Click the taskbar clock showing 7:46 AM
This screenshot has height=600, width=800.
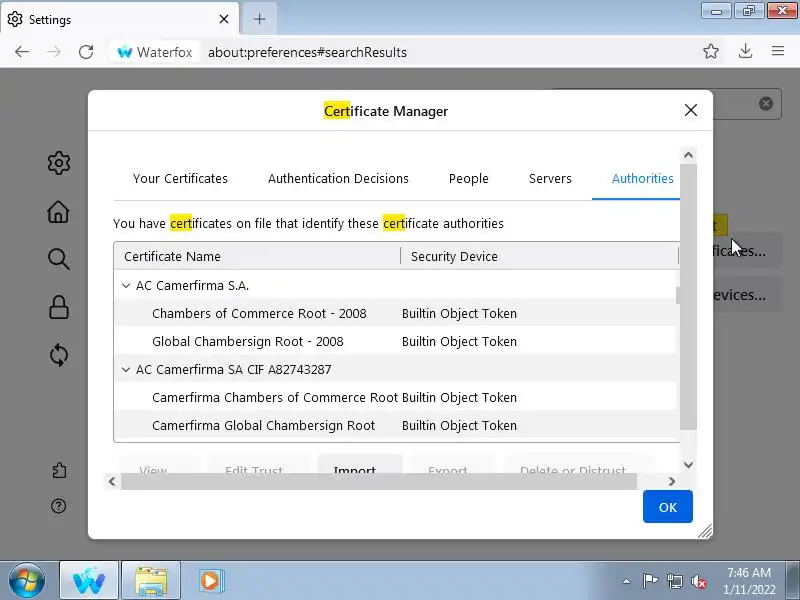(749, 581)
